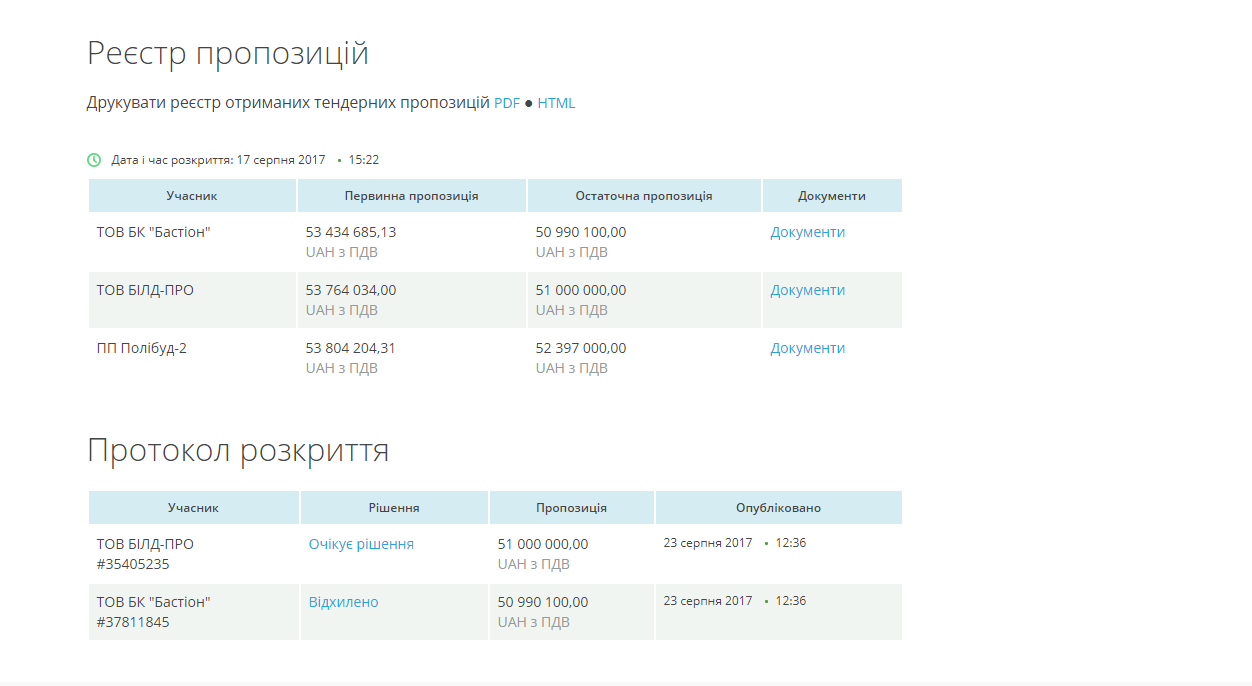Click the Первинна пропозиція column header

(411, 196)
